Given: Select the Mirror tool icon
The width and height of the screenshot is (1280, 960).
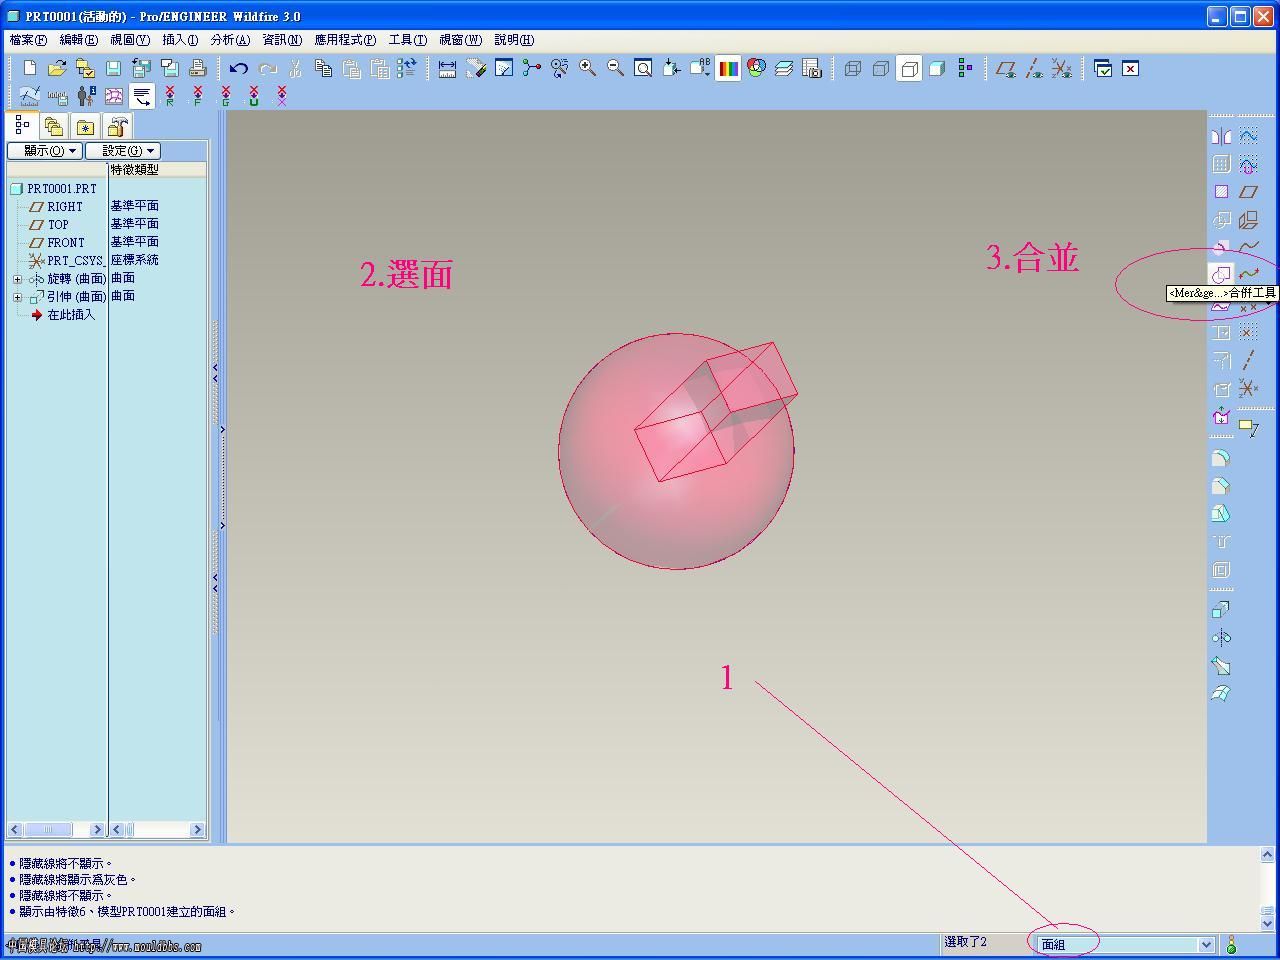Looking at the screenshot, I should tap(1221, 136).
